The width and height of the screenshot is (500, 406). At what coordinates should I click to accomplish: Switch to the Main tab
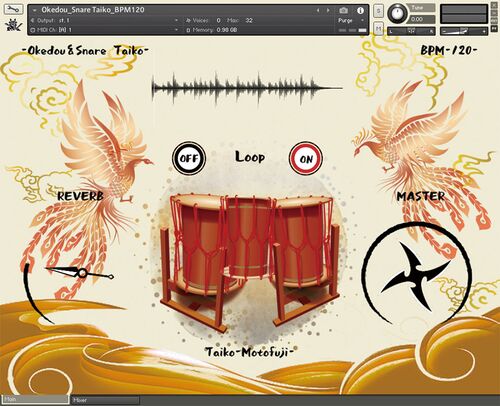(x=35, y=400)
